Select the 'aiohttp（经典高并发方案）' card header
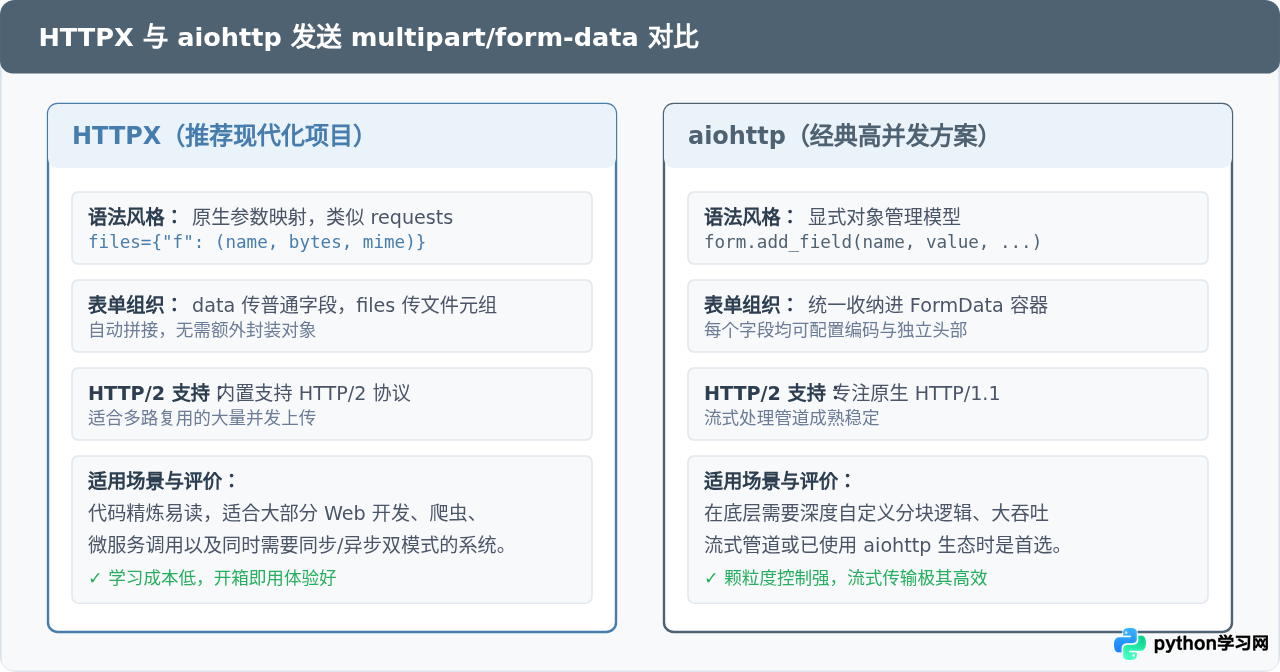 click(948, 136)
